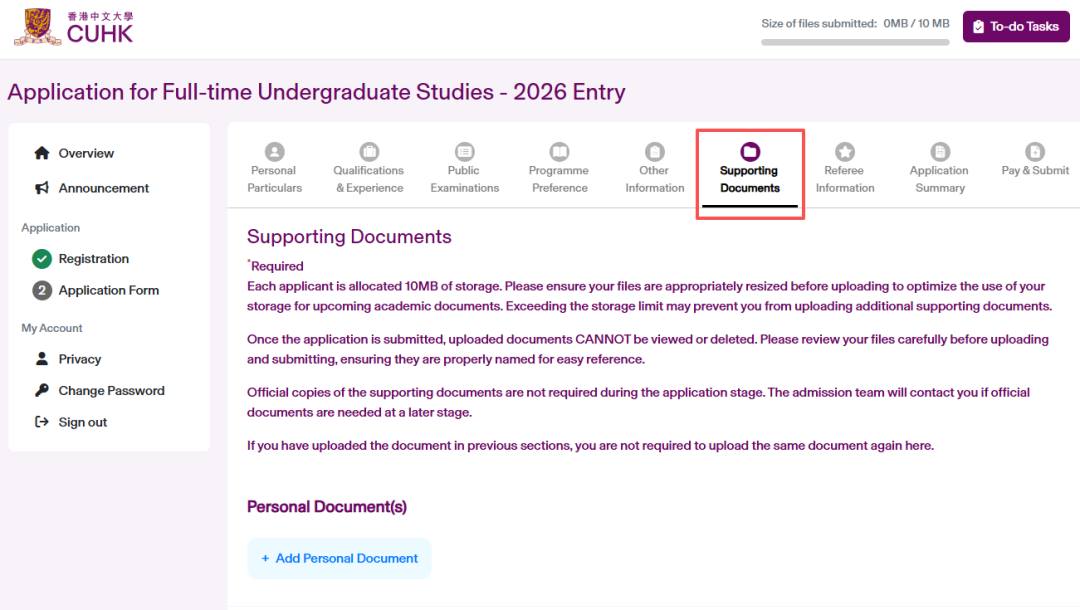Click the CUHK university logo

(x=74, y=27)
